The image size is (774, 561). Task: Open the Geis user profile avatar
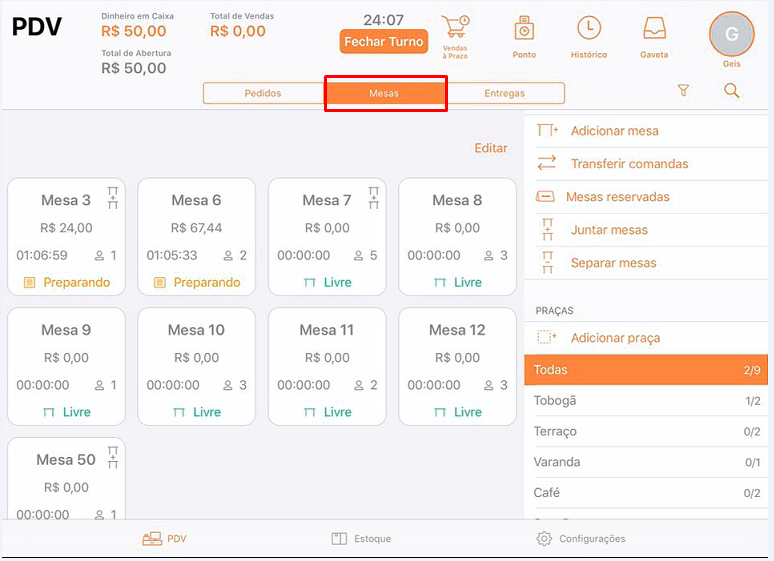(732, 34)
